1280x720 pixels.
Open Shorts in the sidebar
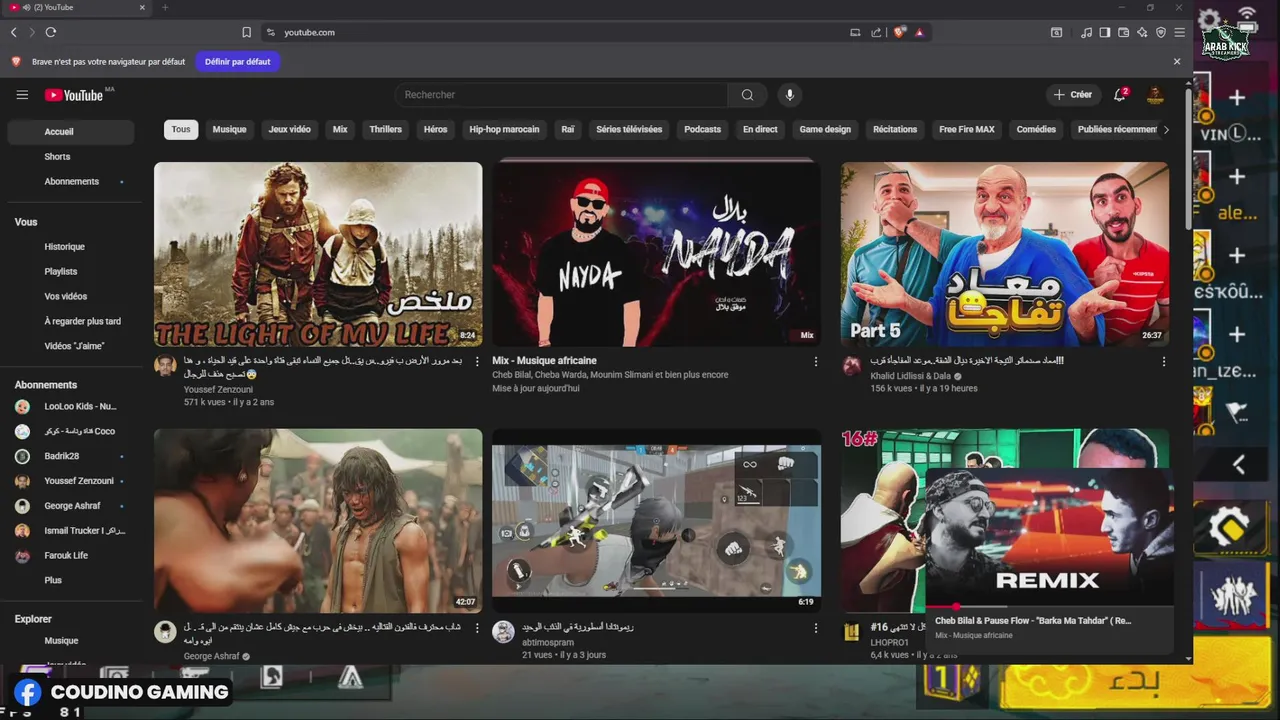(x=71, y=157)
